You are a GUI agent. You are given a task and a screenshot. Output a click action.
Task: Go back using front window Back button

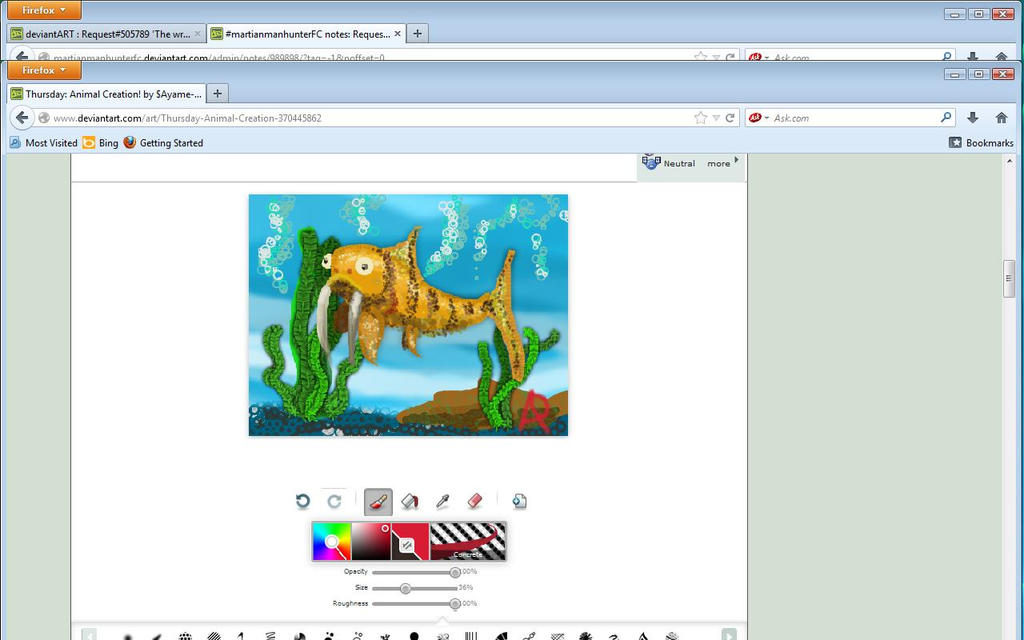(22, 118)
